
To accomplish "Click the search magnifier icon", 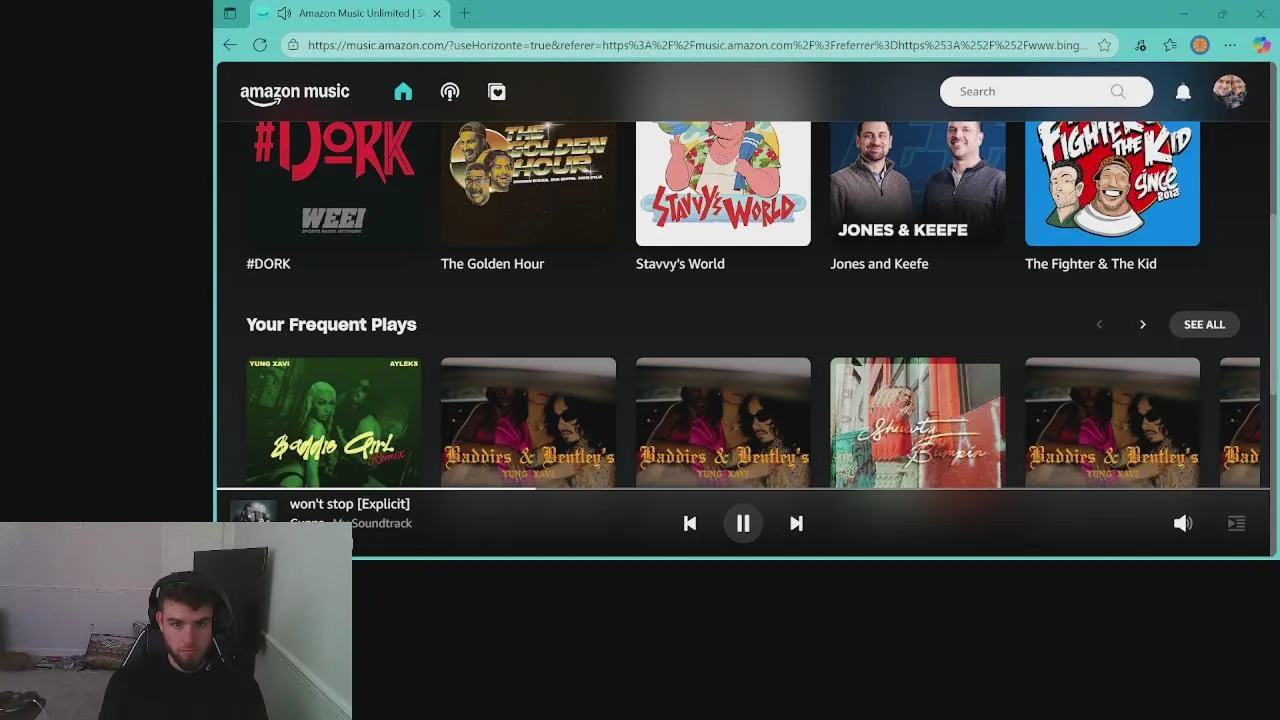I will [x=1118, y=92].
